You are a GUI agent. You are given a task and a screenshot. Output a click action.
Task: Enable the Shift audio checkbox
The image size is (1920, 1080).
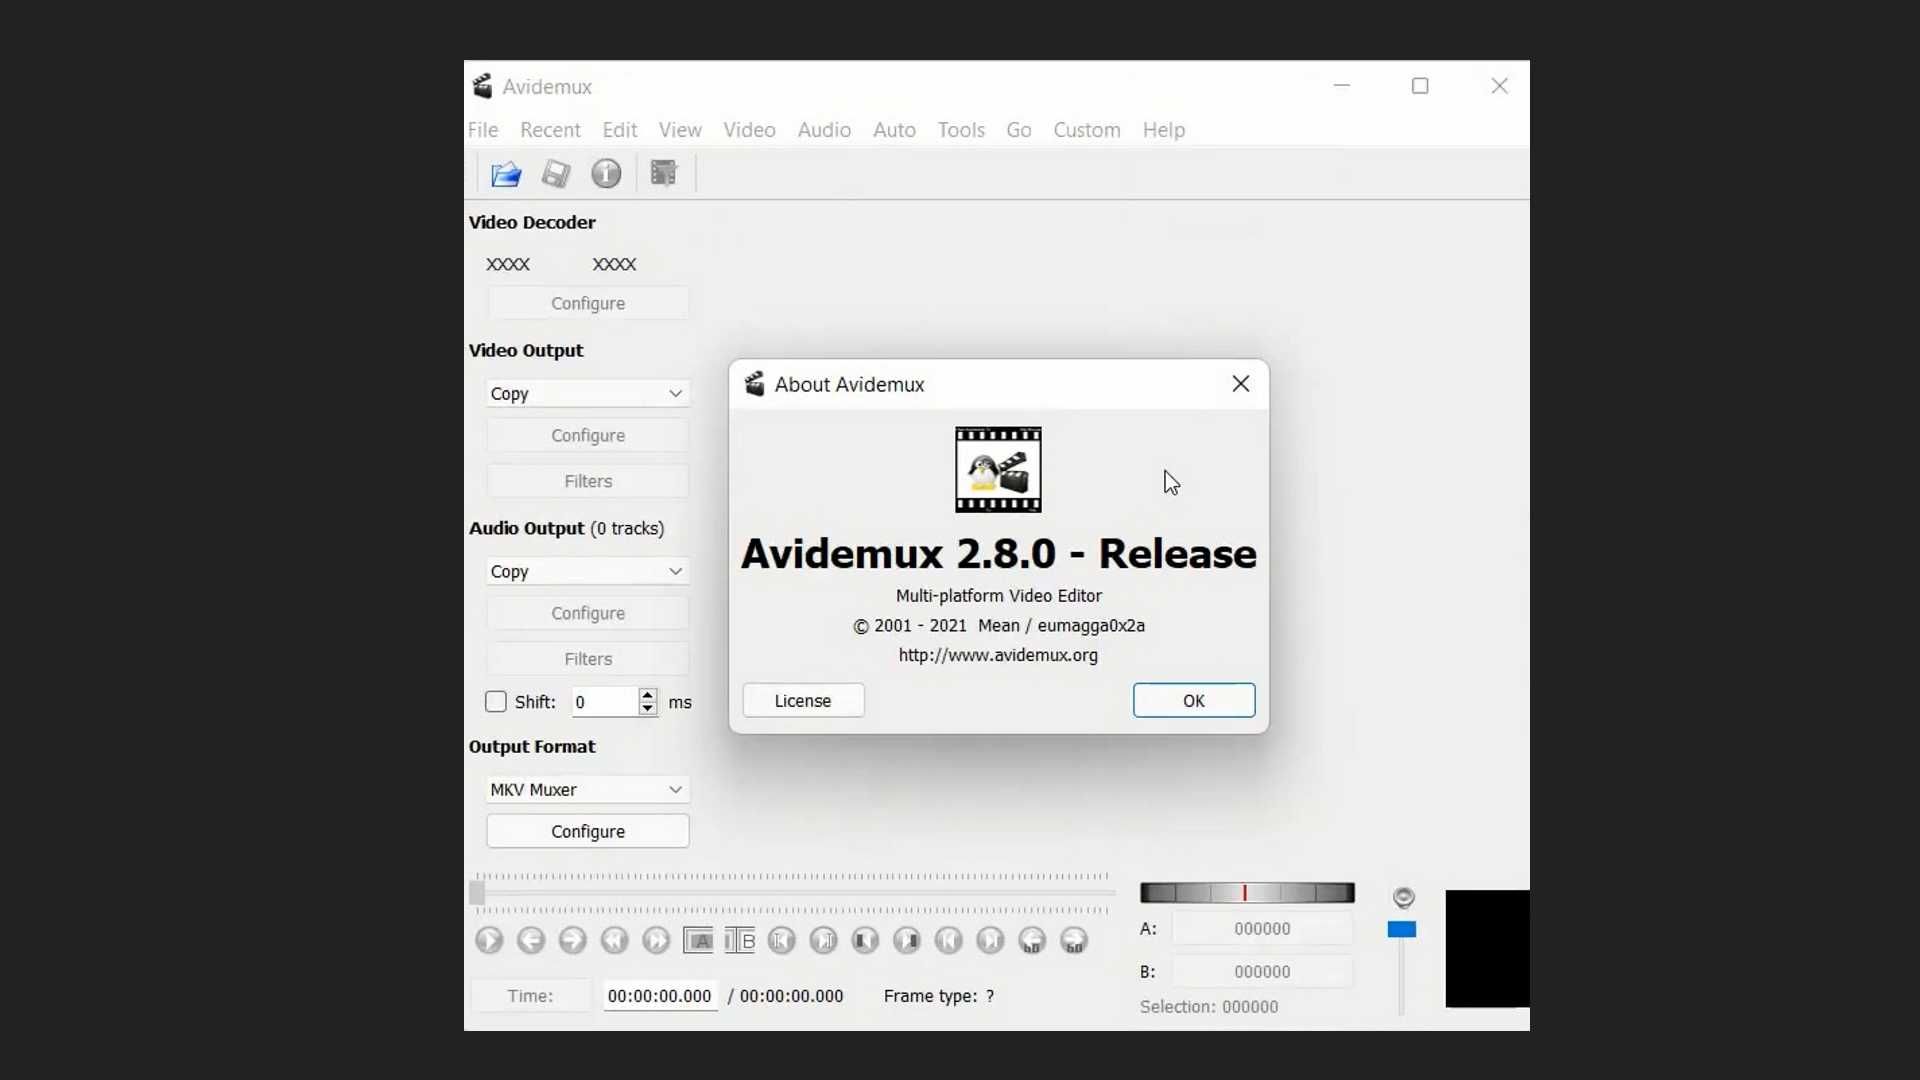[496, 701]
